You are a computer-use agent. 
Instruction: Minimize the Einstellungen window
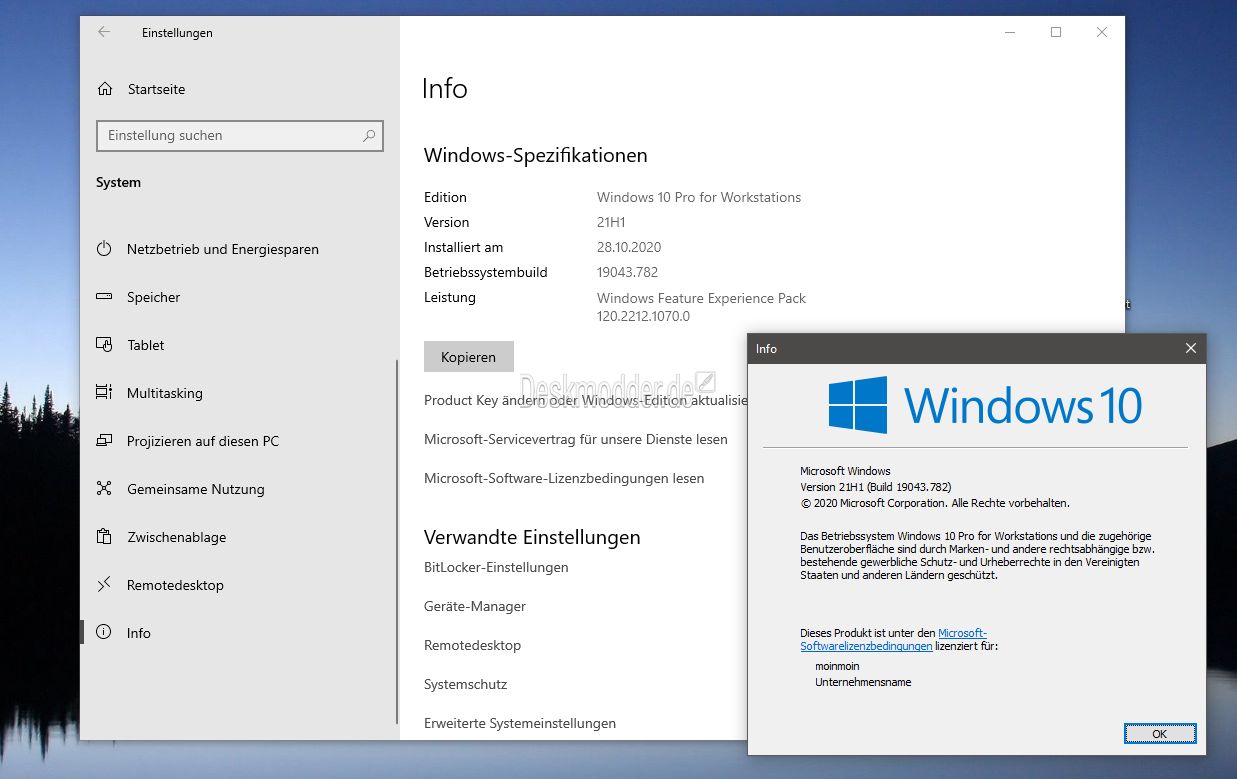coord(1010,32)
